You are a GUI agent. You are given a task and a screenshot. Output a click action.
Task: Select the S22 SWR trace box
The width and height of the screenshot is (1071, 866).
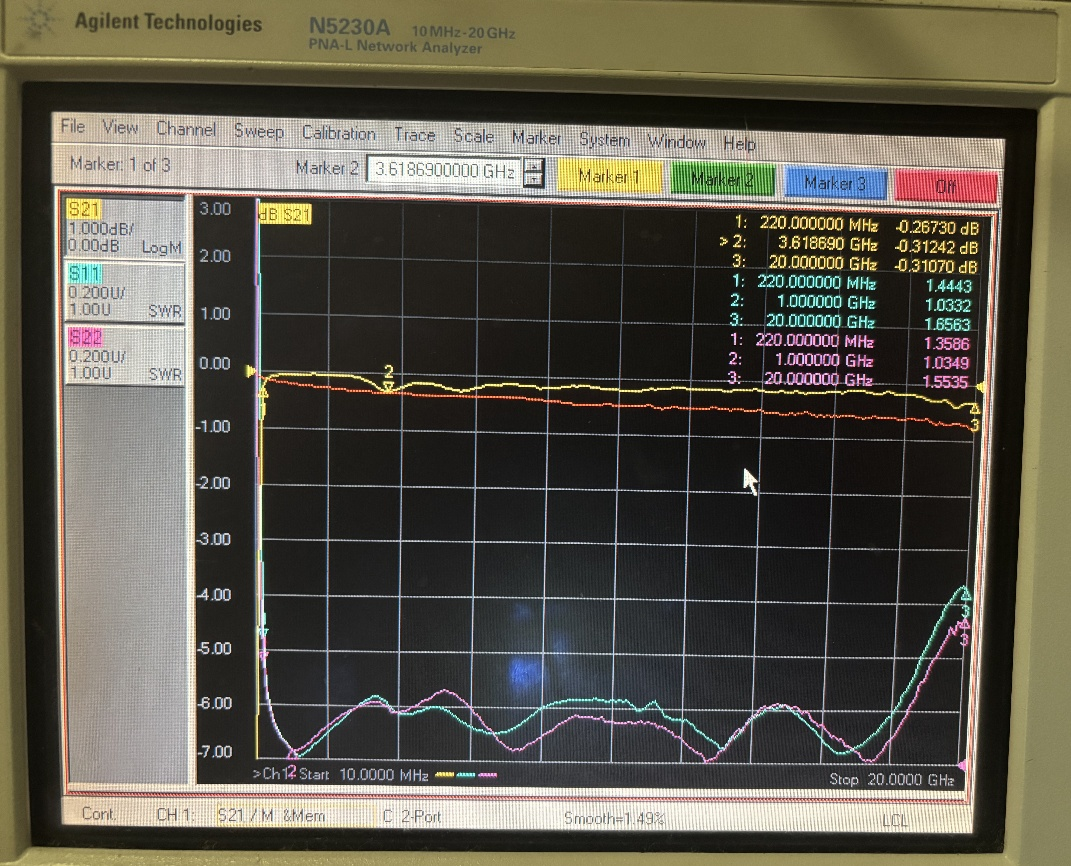coord(124,354)
